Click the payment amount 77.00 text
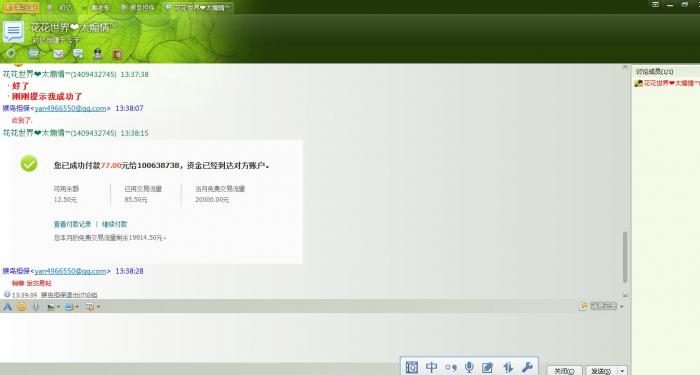 [111, 165]
